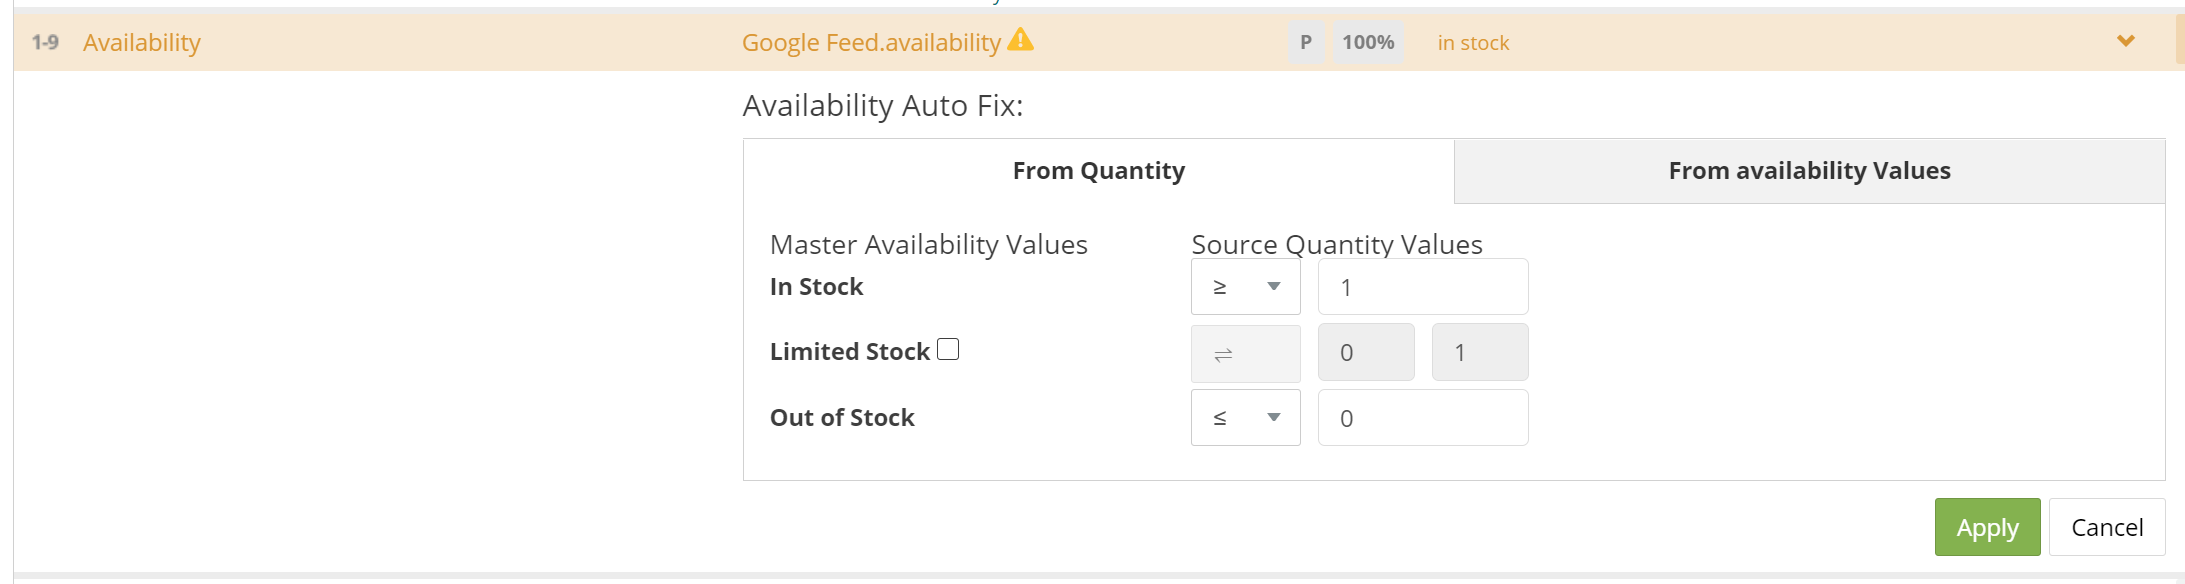Viewport: 2185px width, 584px height.
Task: Click the In Stock quantity value field
Action: click(1423, 287)
